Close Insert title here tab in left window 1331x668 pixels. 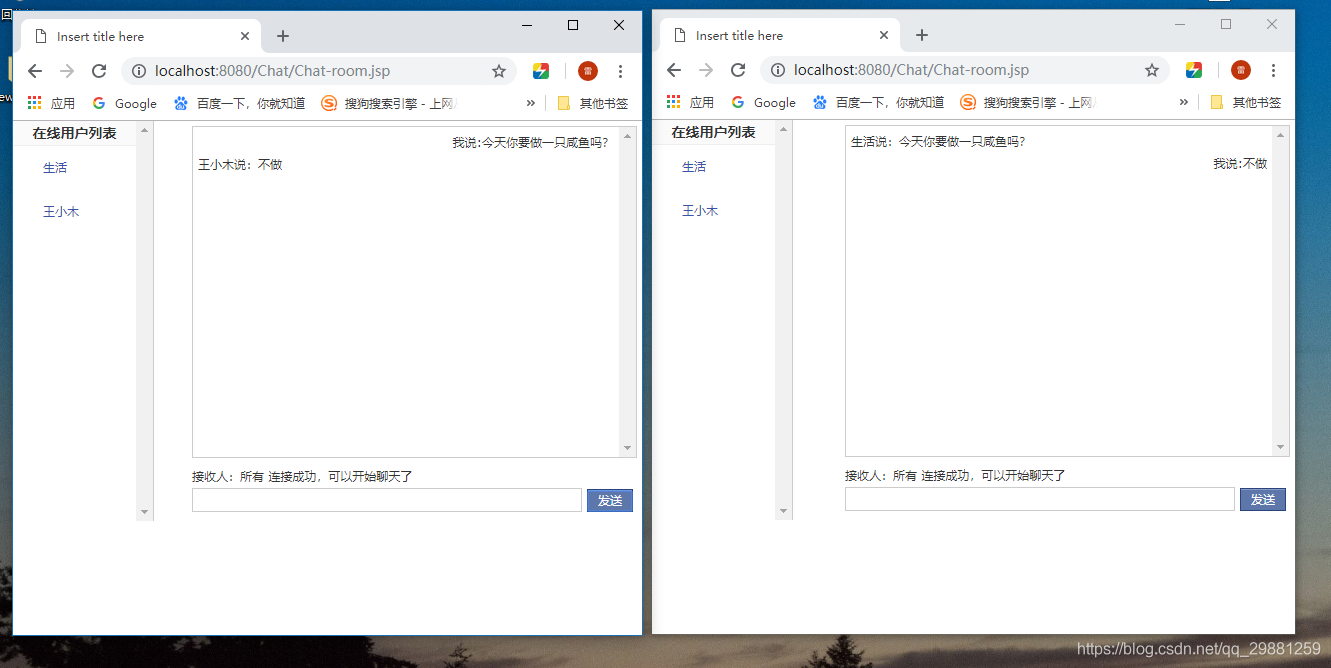pos(245,36)
